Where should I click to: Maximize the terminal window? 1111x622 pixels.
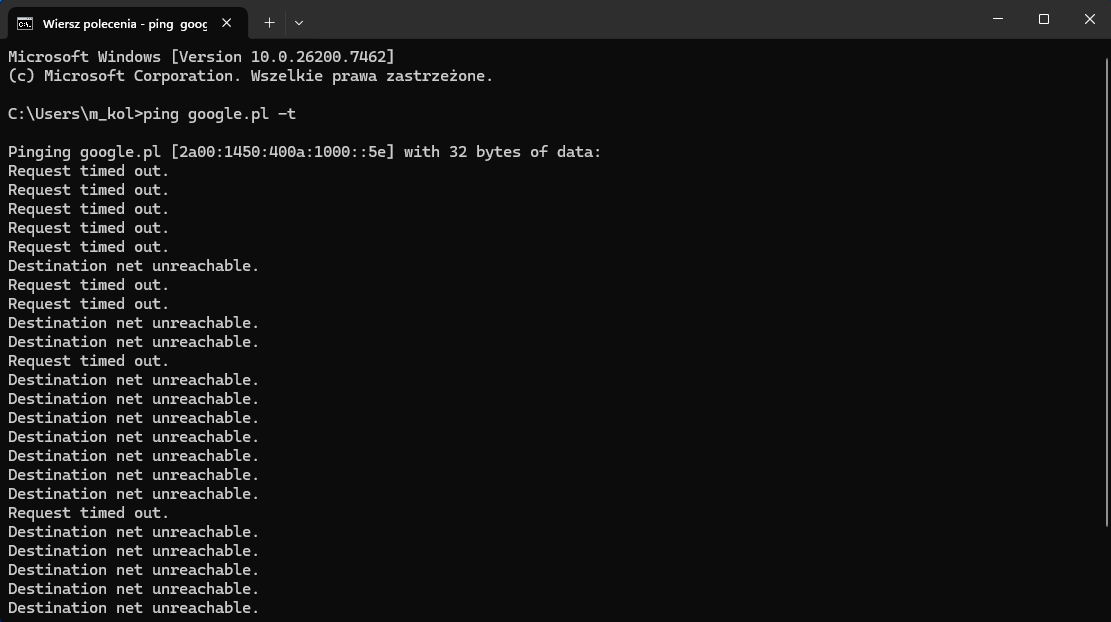(1044, 19)
